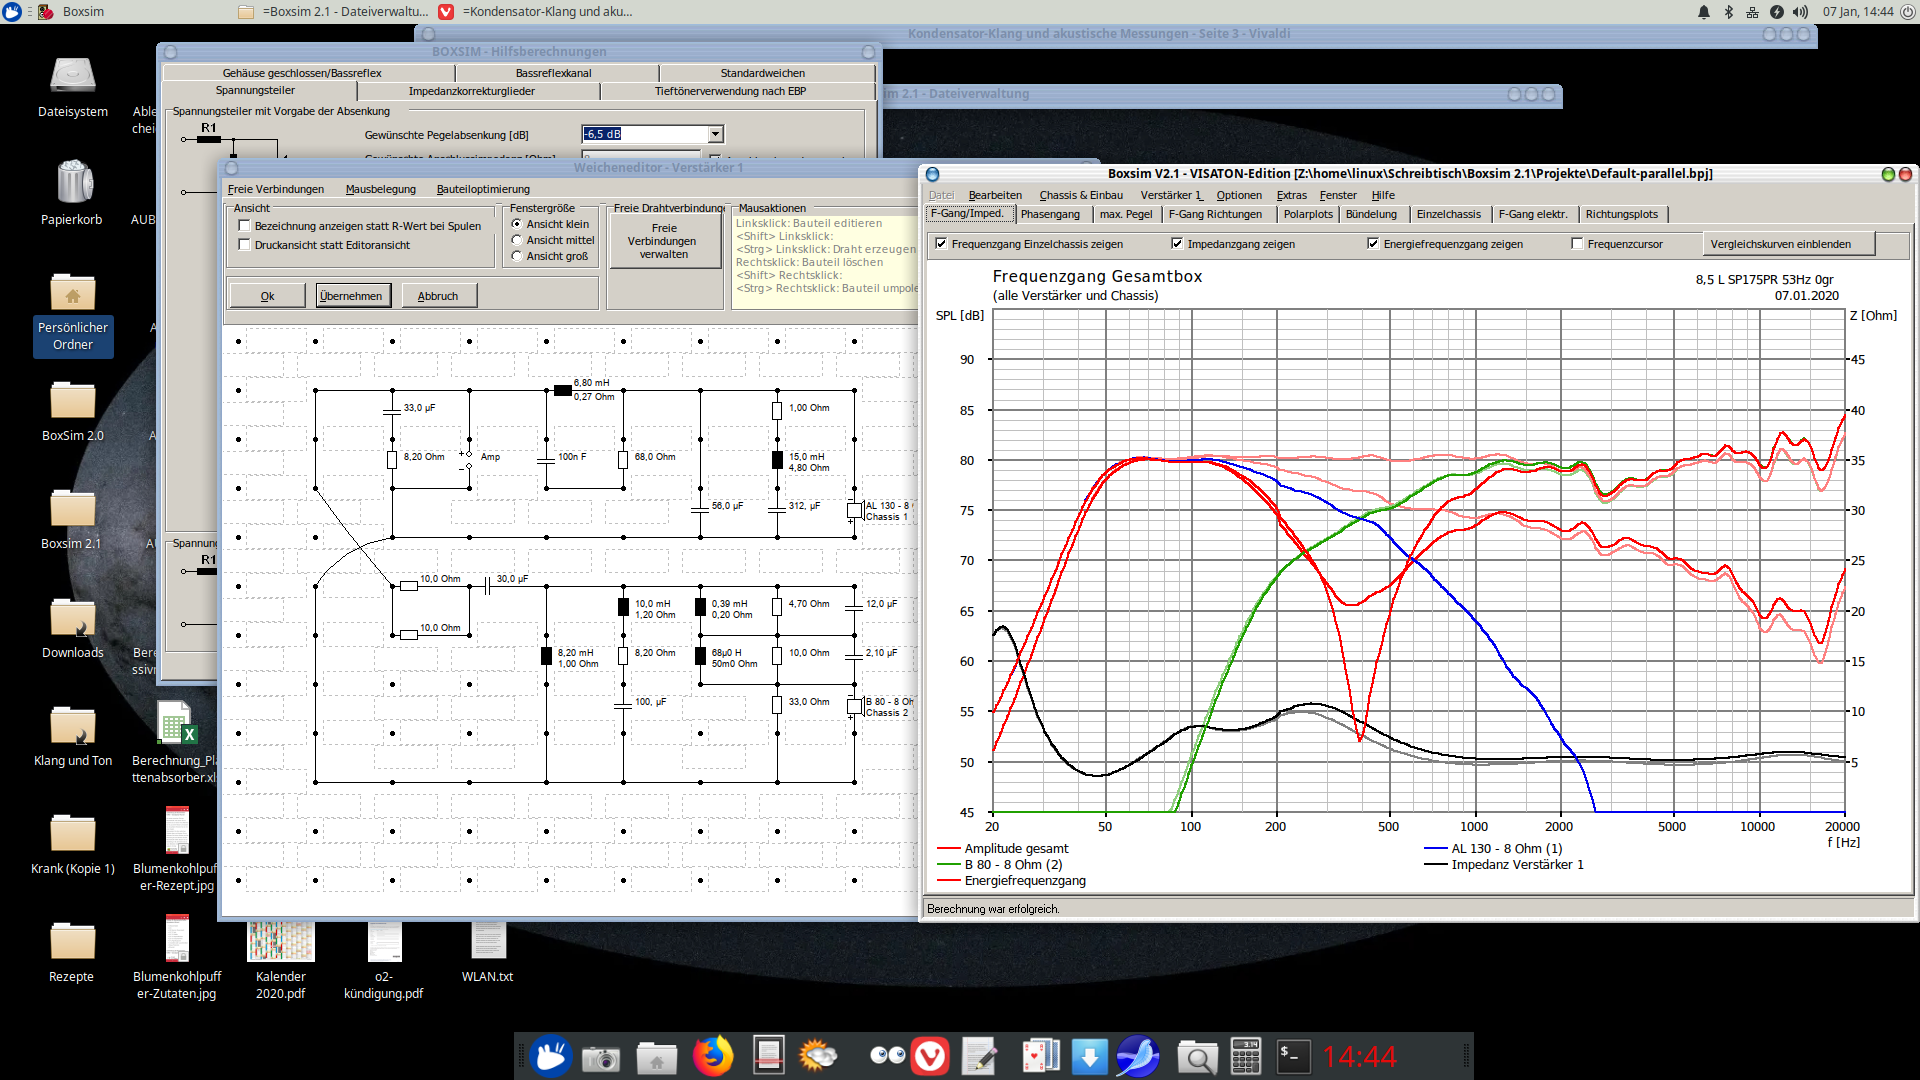Toggle Impedanzgang zeigen checkbox
The image size is (1920, 1080).
coord(1177,244)
